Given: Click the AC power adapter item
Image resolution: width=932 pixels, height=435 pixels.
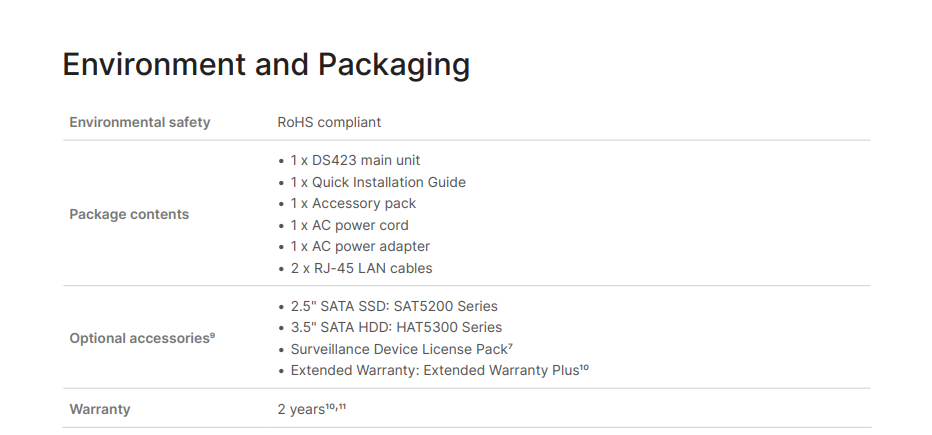Looking at the screenshot, I should [360, 246].
